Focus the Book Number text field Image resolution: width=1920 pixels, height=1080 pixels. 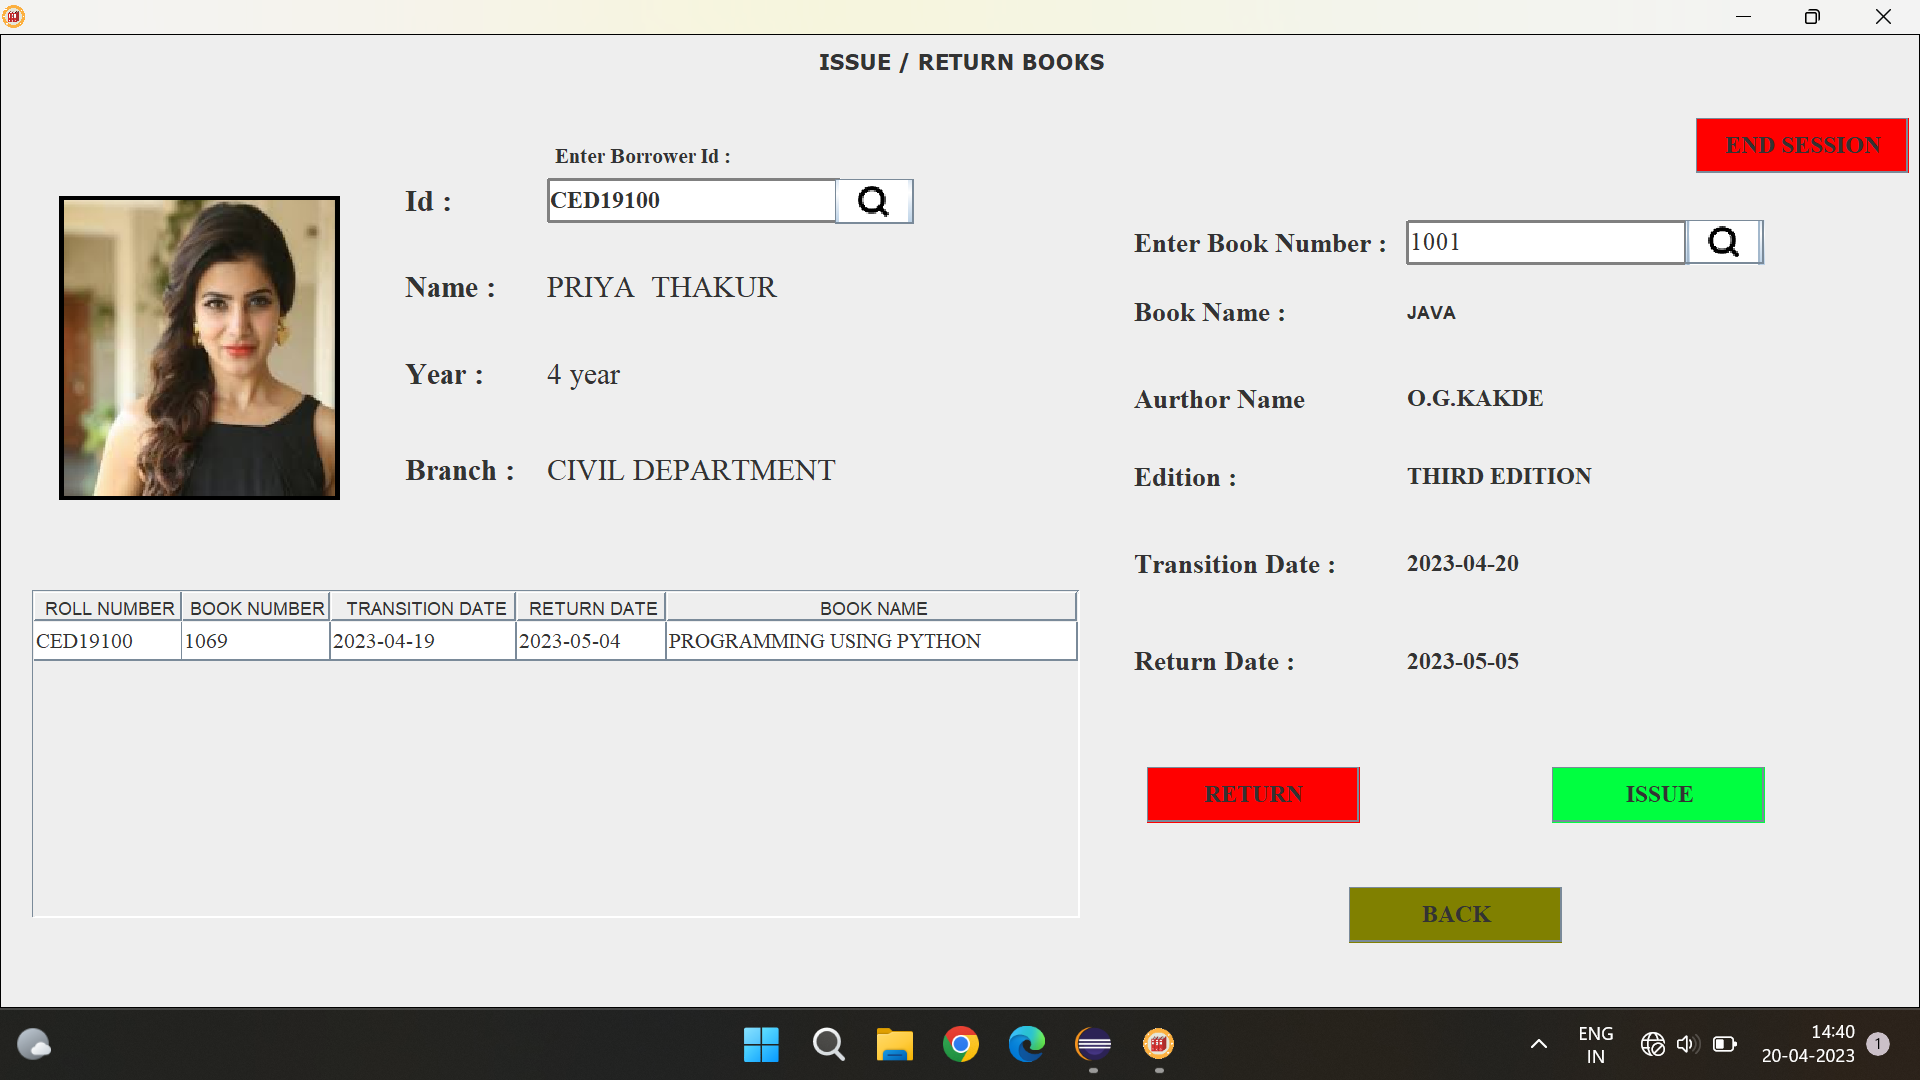point(1545,242)
